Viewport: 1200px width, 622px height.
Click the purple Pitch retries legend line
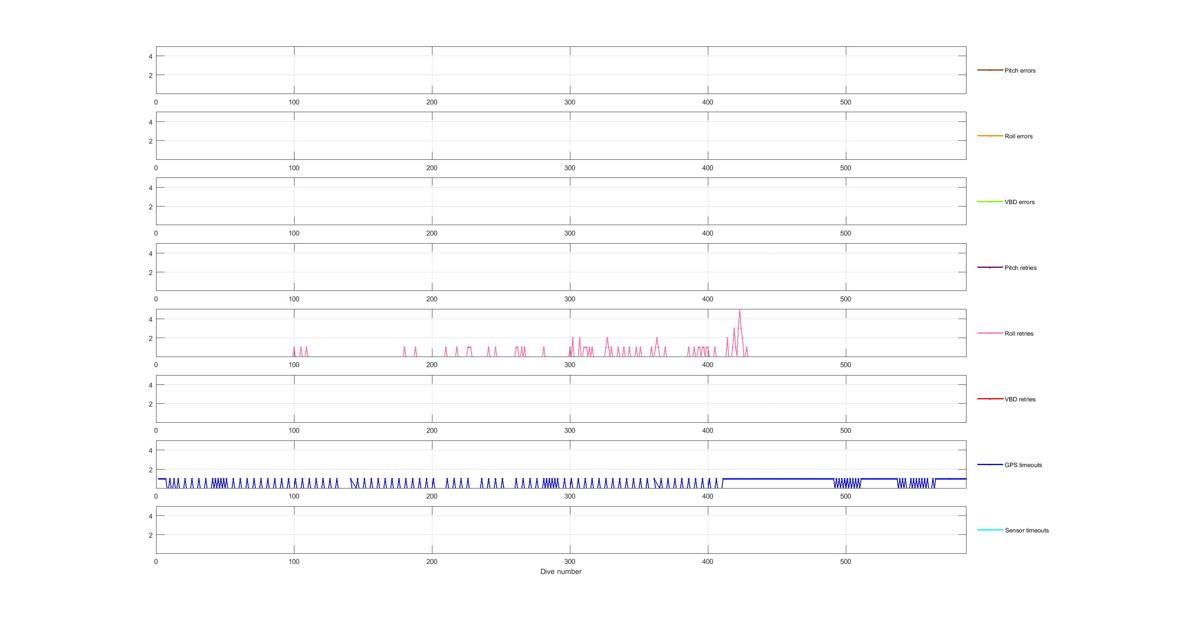tap(989, 267)
